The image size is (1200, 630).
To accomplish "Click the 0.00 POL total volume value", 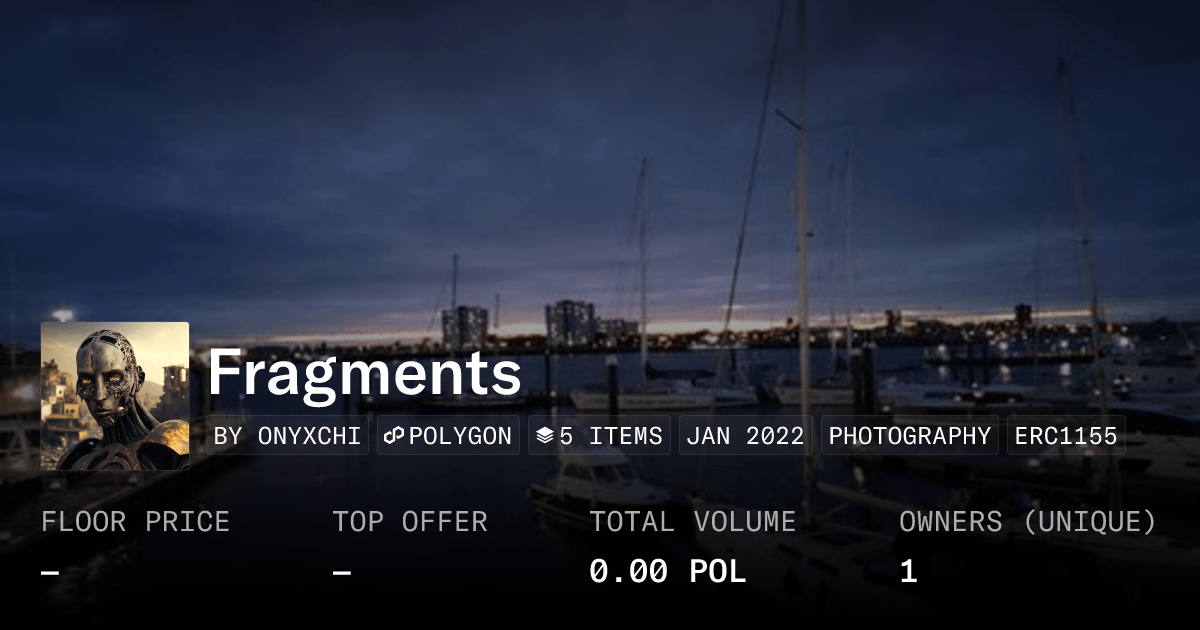I will pos(668,571).
